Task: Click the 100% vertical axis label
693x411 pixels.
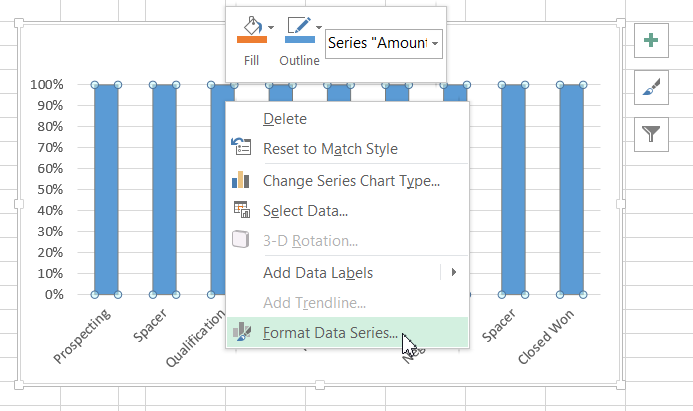Action: pyautogui.click(x=48, y=84)
